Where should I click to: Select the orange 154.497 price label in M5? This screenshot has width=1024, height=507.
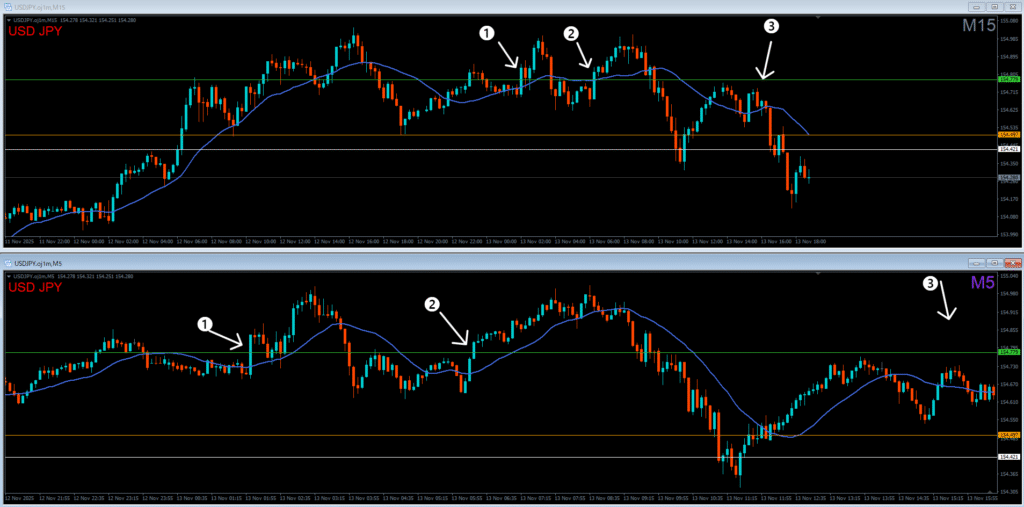click(x=1009, y=434)
